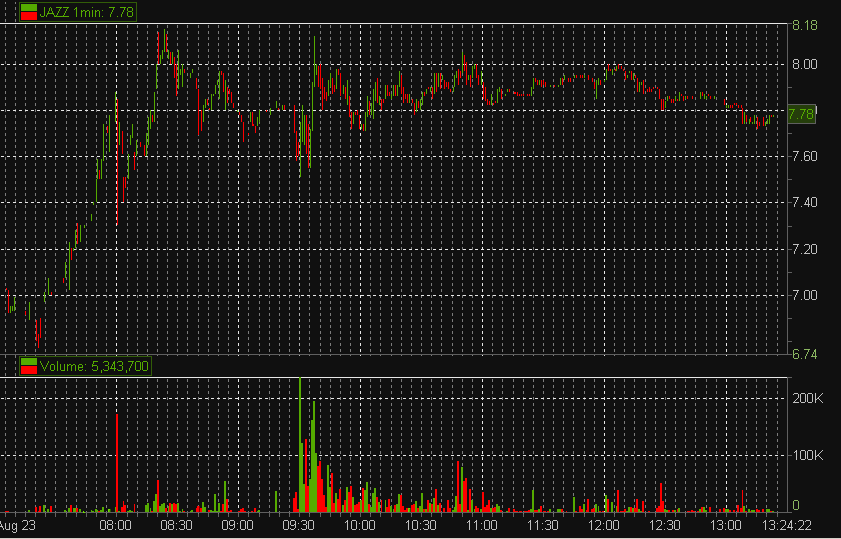This screenshot has height=539, width=841.
Task: Click the 11:00 time axis label
Action: point(482,525)
